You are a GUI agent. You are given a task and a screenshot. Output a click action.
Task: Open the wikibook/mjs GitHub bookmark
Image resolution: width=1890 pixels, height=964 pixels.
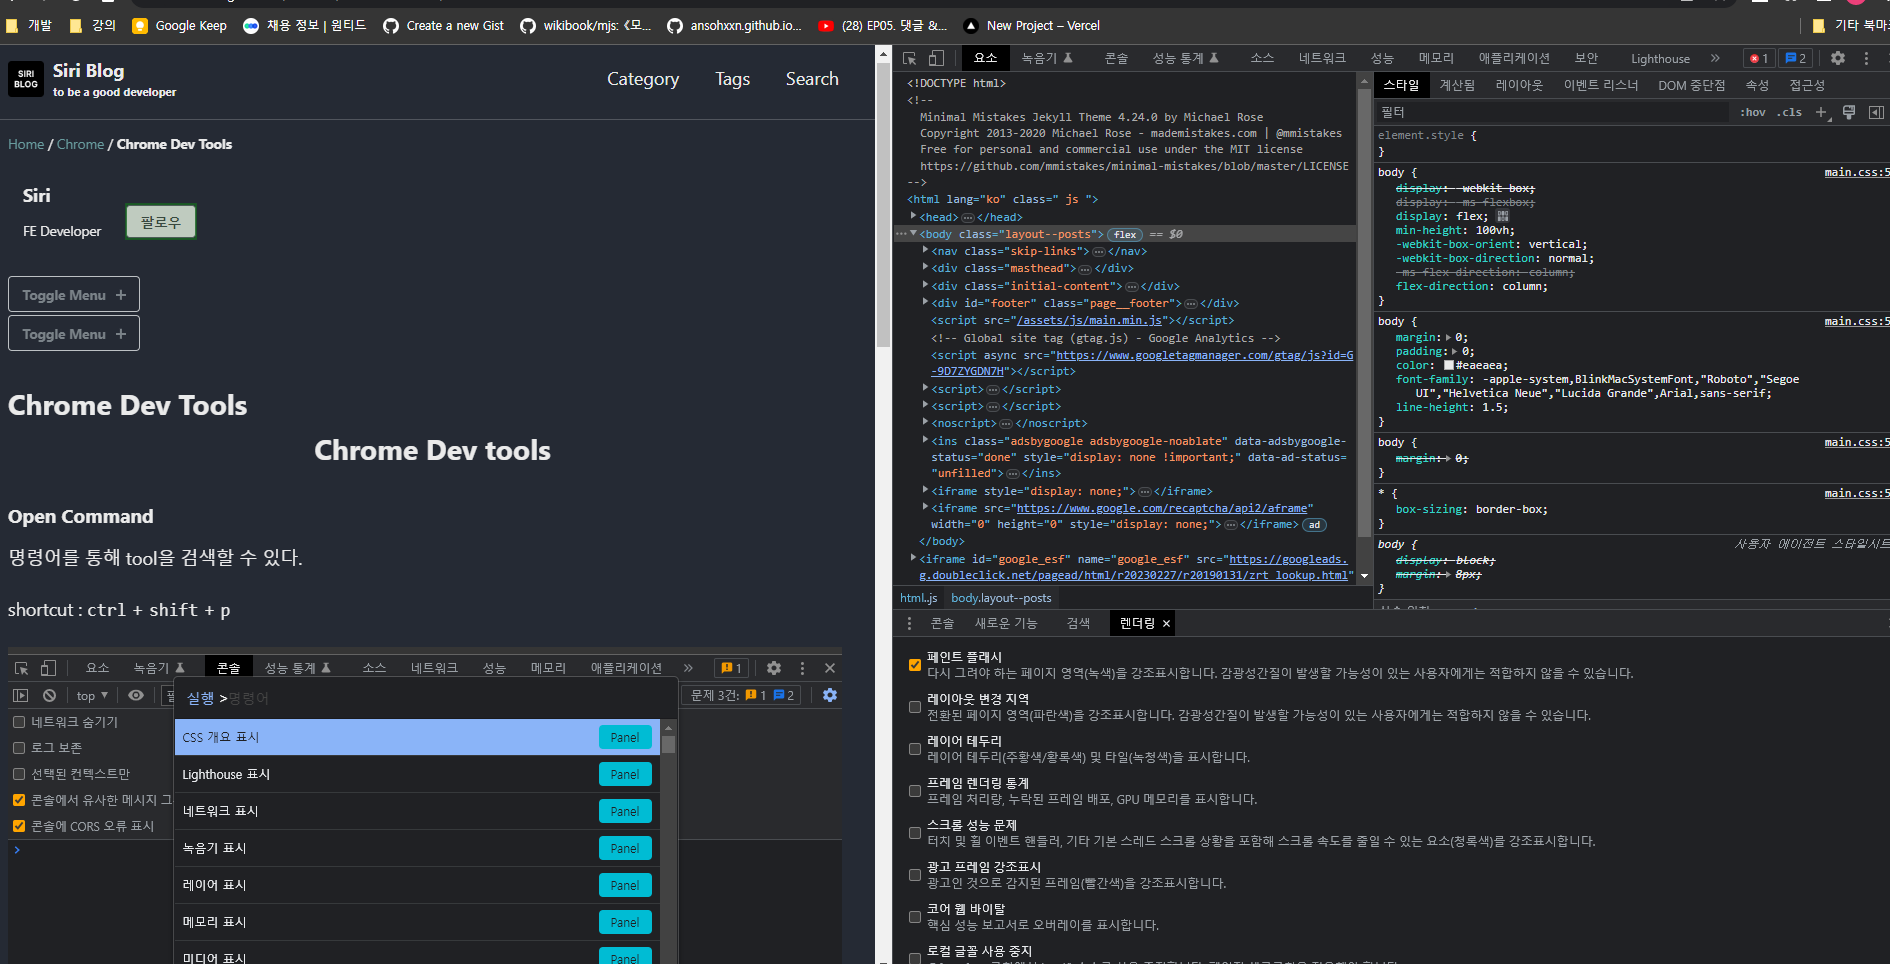(x=585, y=25)
